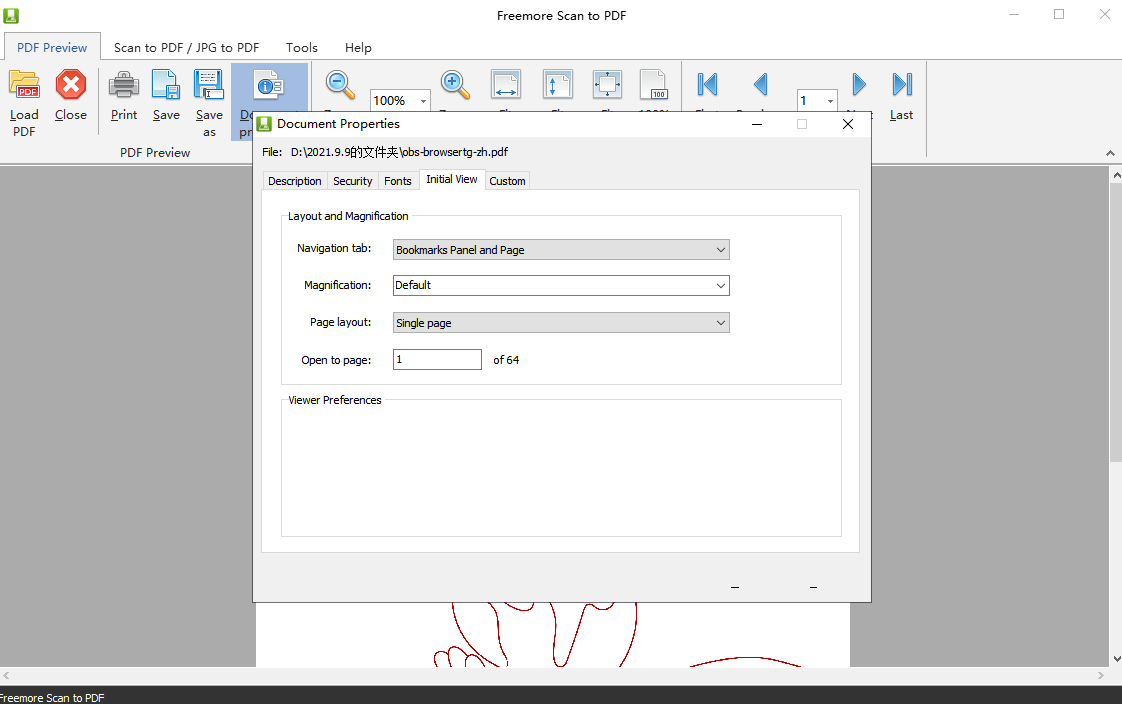Jump to the First page icon
This screenshot has height=704, width=1122.
point(707,84)
